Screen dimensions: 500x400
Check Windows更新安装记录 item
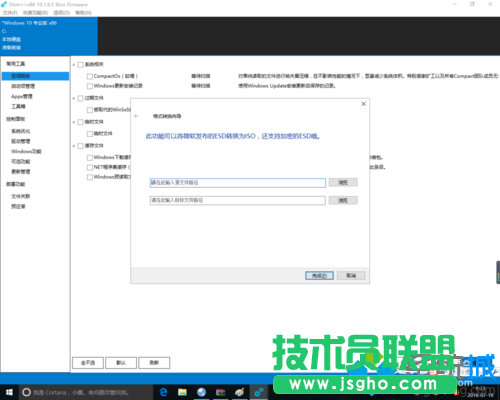coord(90,86)
